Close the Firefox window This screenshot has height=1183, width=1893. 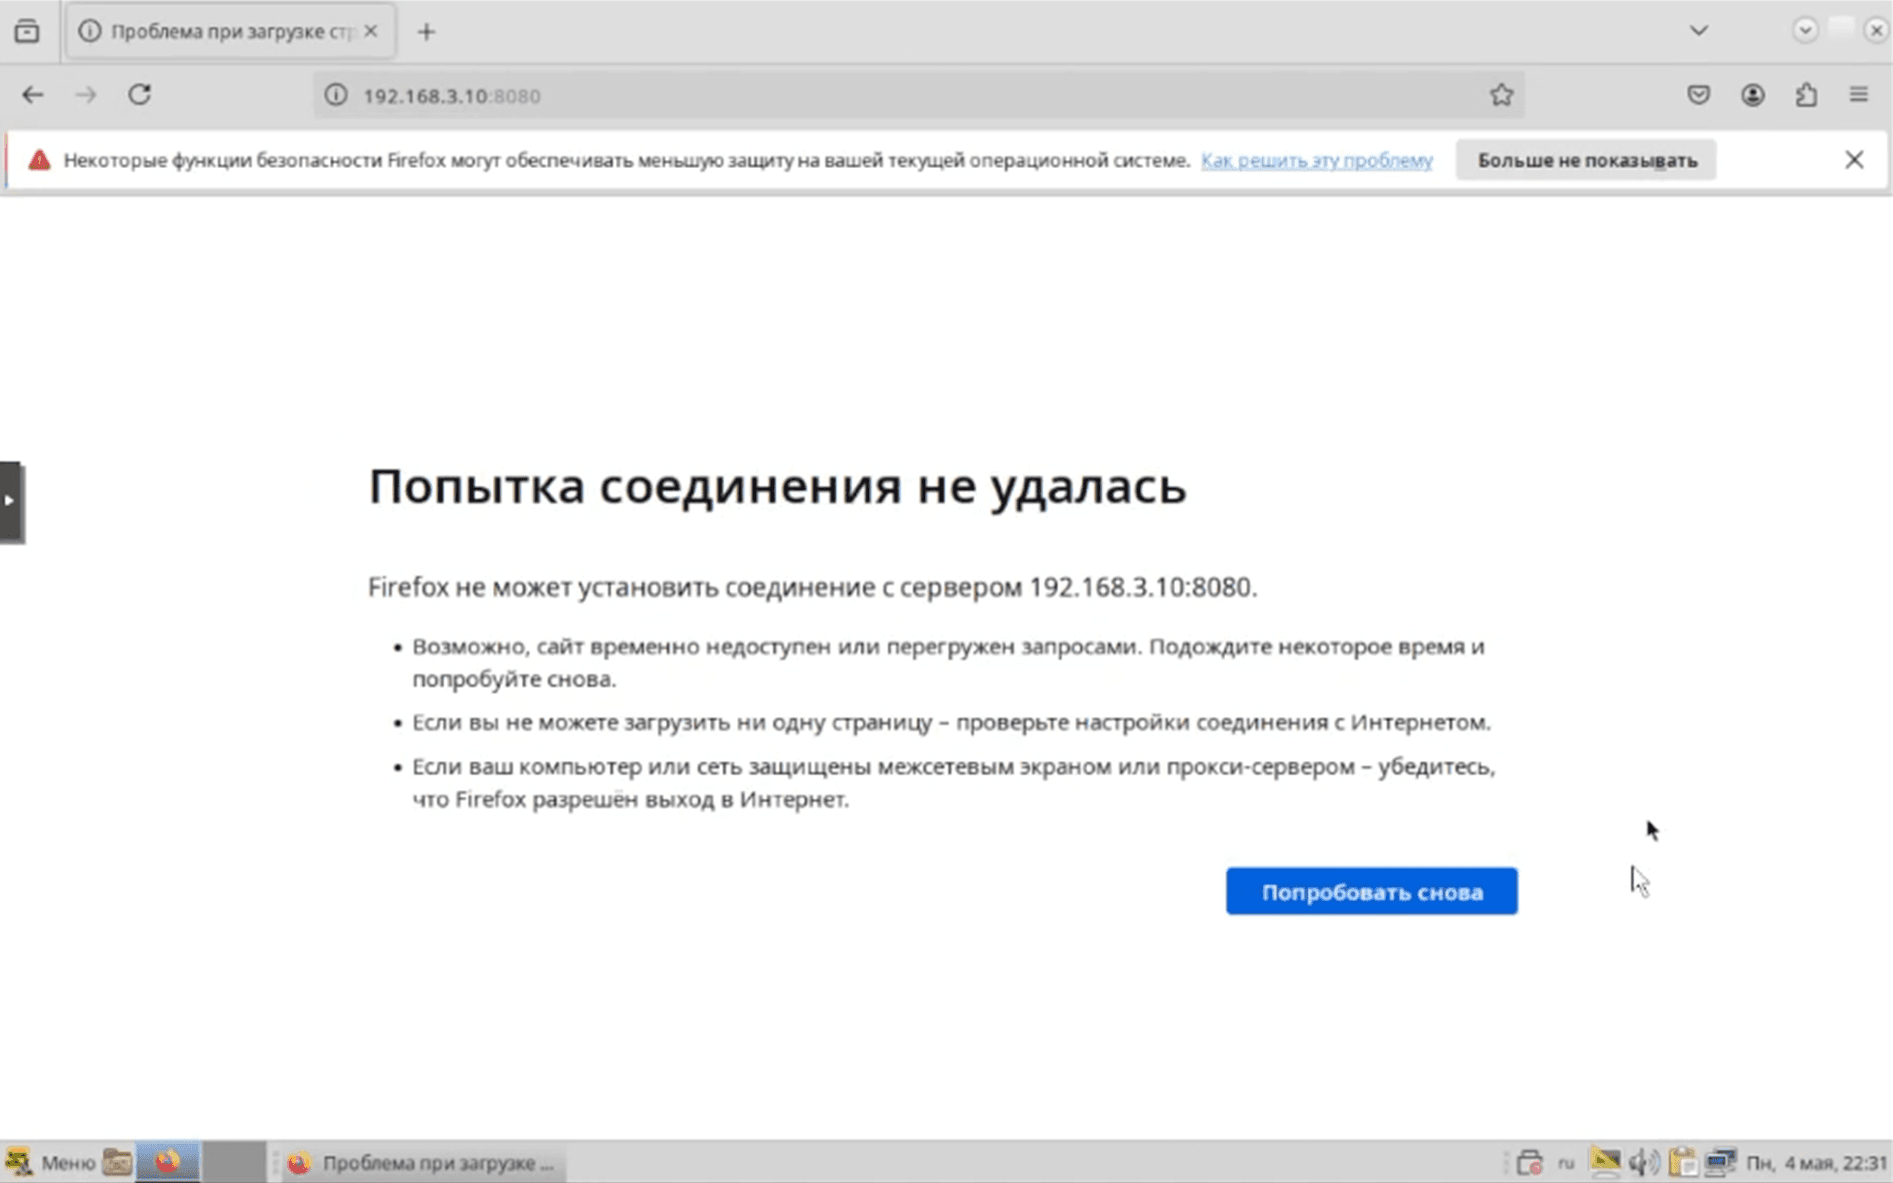point(1876,30)
